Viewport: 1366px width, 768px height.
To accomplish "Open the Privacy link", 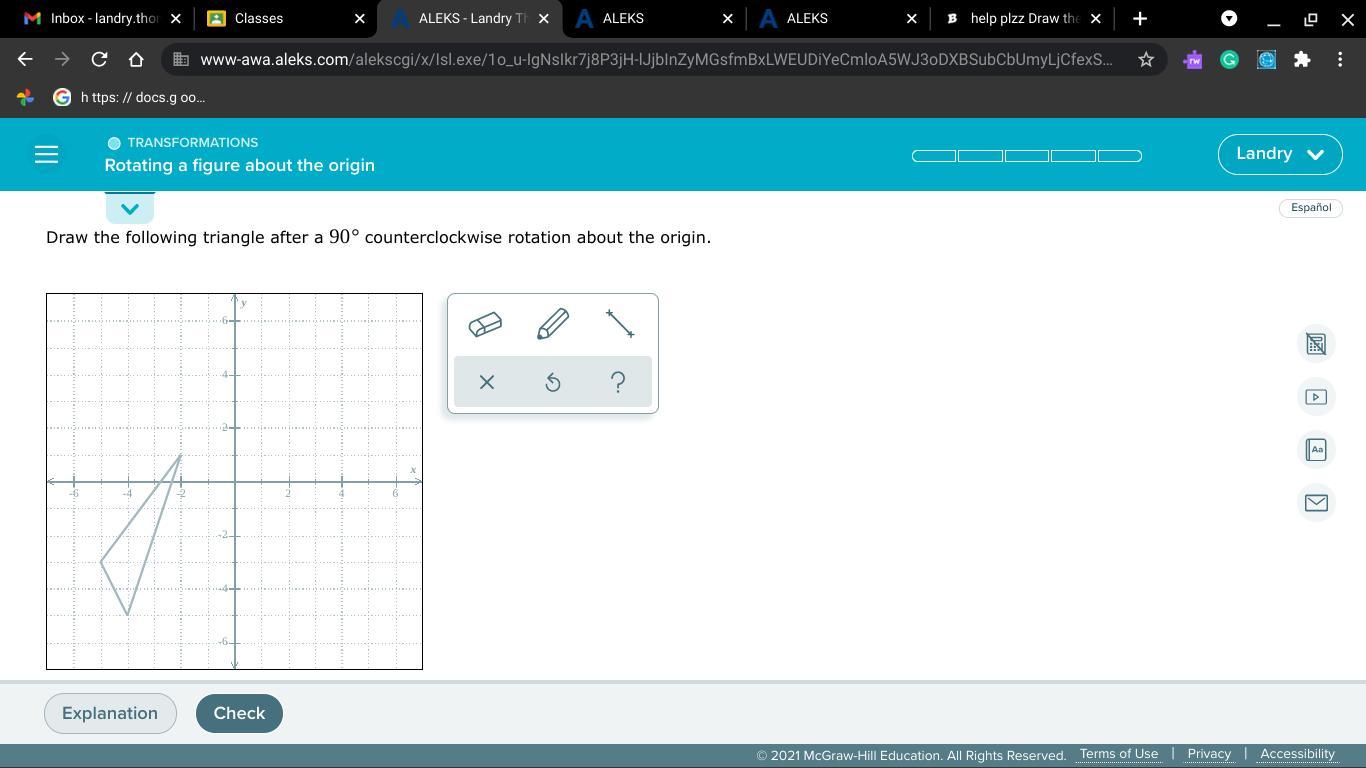I will (x=1209, y=754).
